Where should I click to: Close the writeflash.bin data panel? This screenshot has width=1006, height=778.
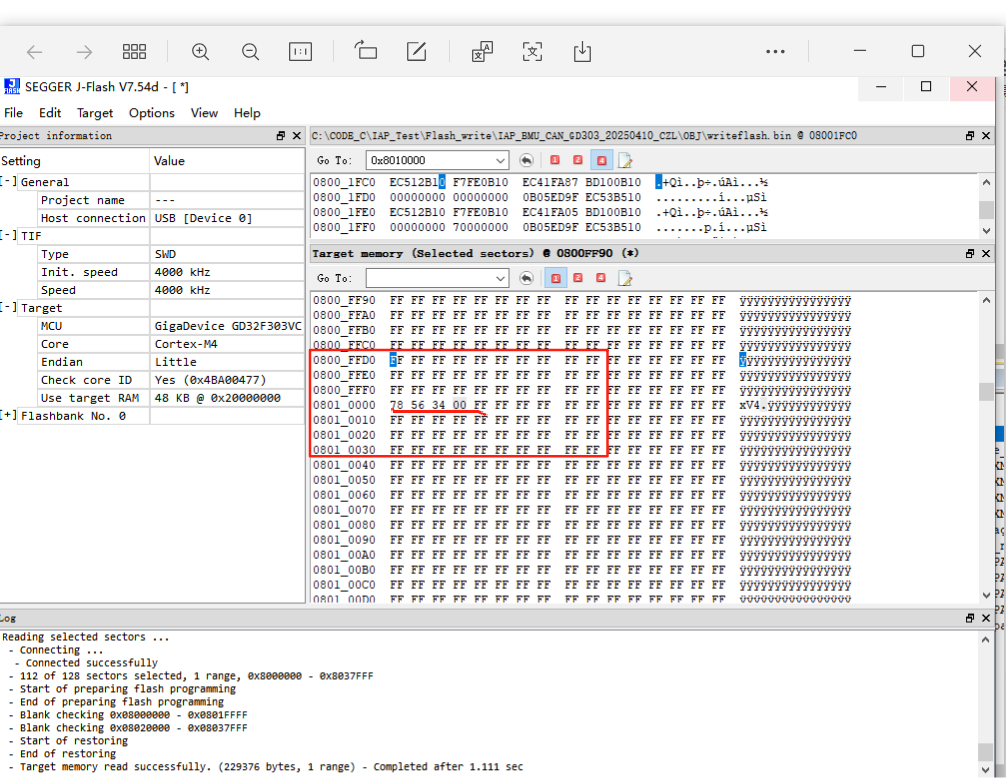point(986,135)
